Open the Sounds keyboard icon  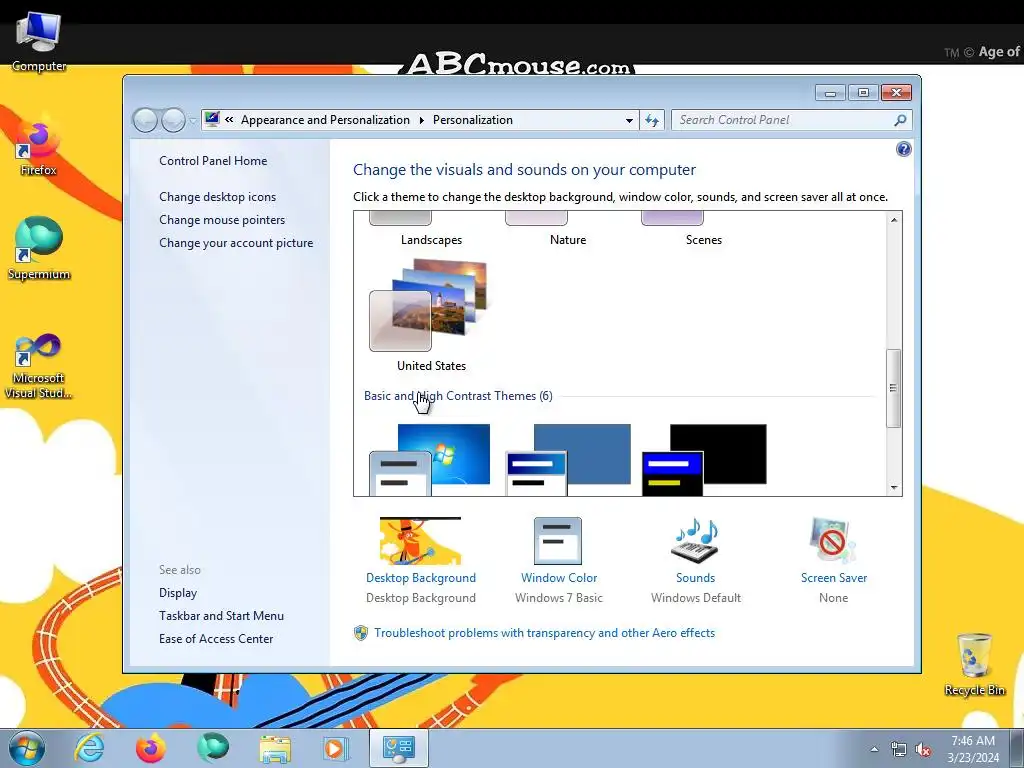[x=695, y=541]
